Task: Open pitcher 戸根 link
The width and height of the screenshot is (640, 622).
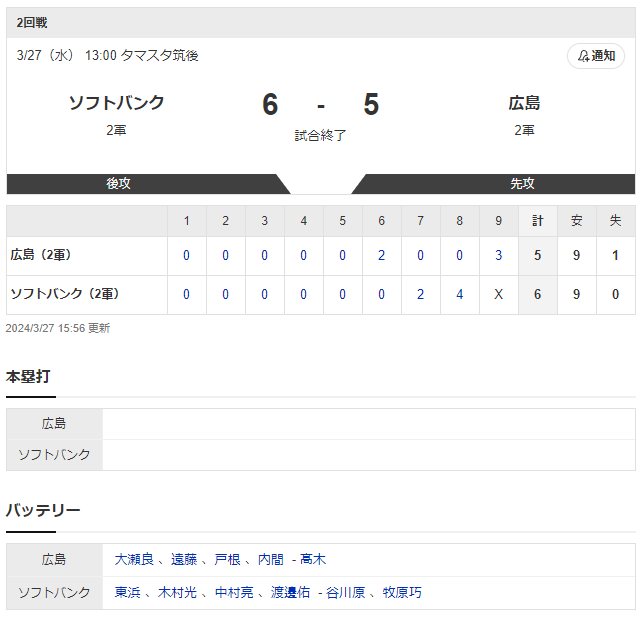Action: pos(227,559)
